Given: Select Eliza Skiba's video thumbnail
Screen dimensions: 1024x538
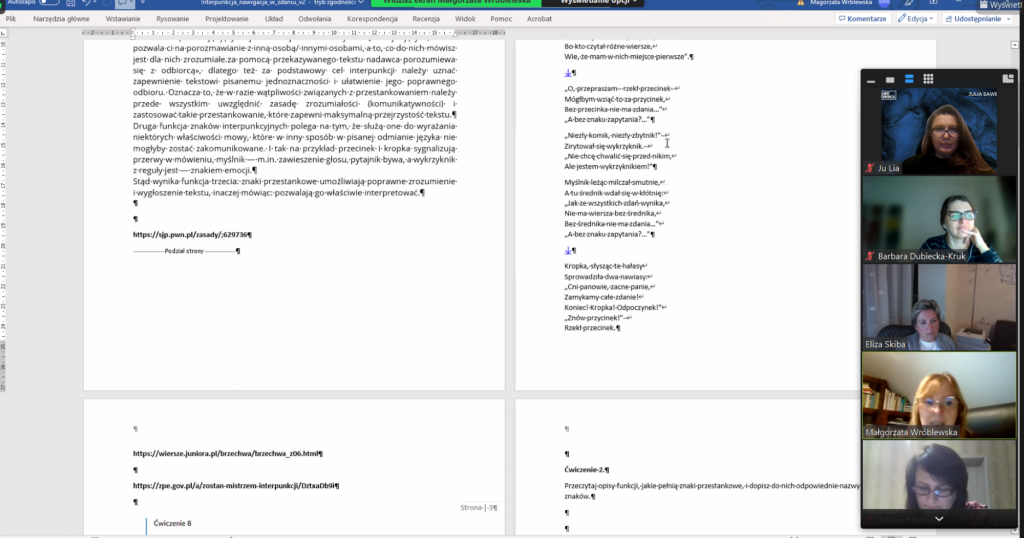Looking at the screenshot, I should point(932,306).
